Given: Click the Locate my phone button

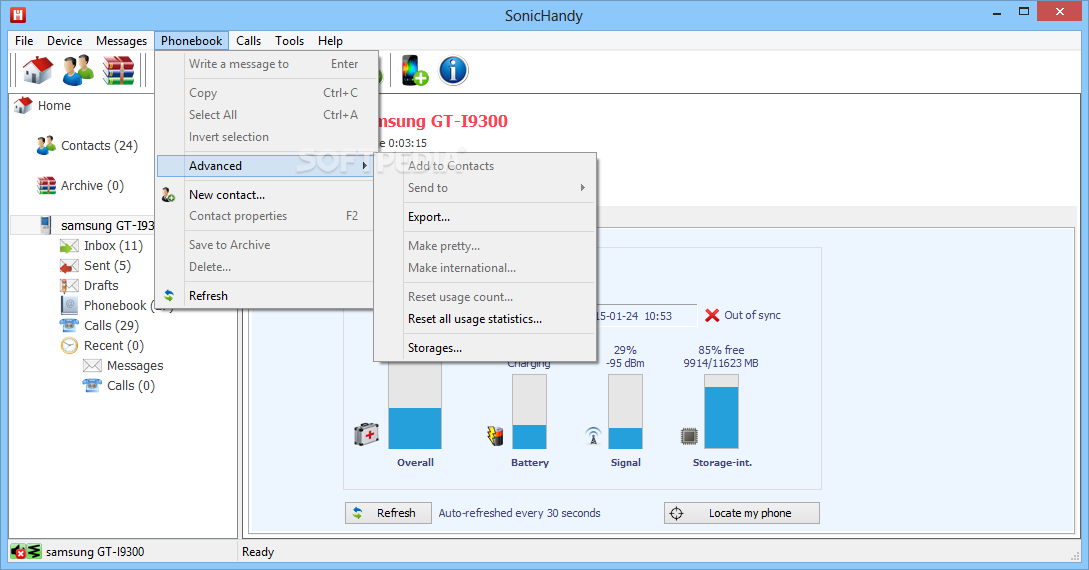Looking at the screenshot, I should (742, 513).
